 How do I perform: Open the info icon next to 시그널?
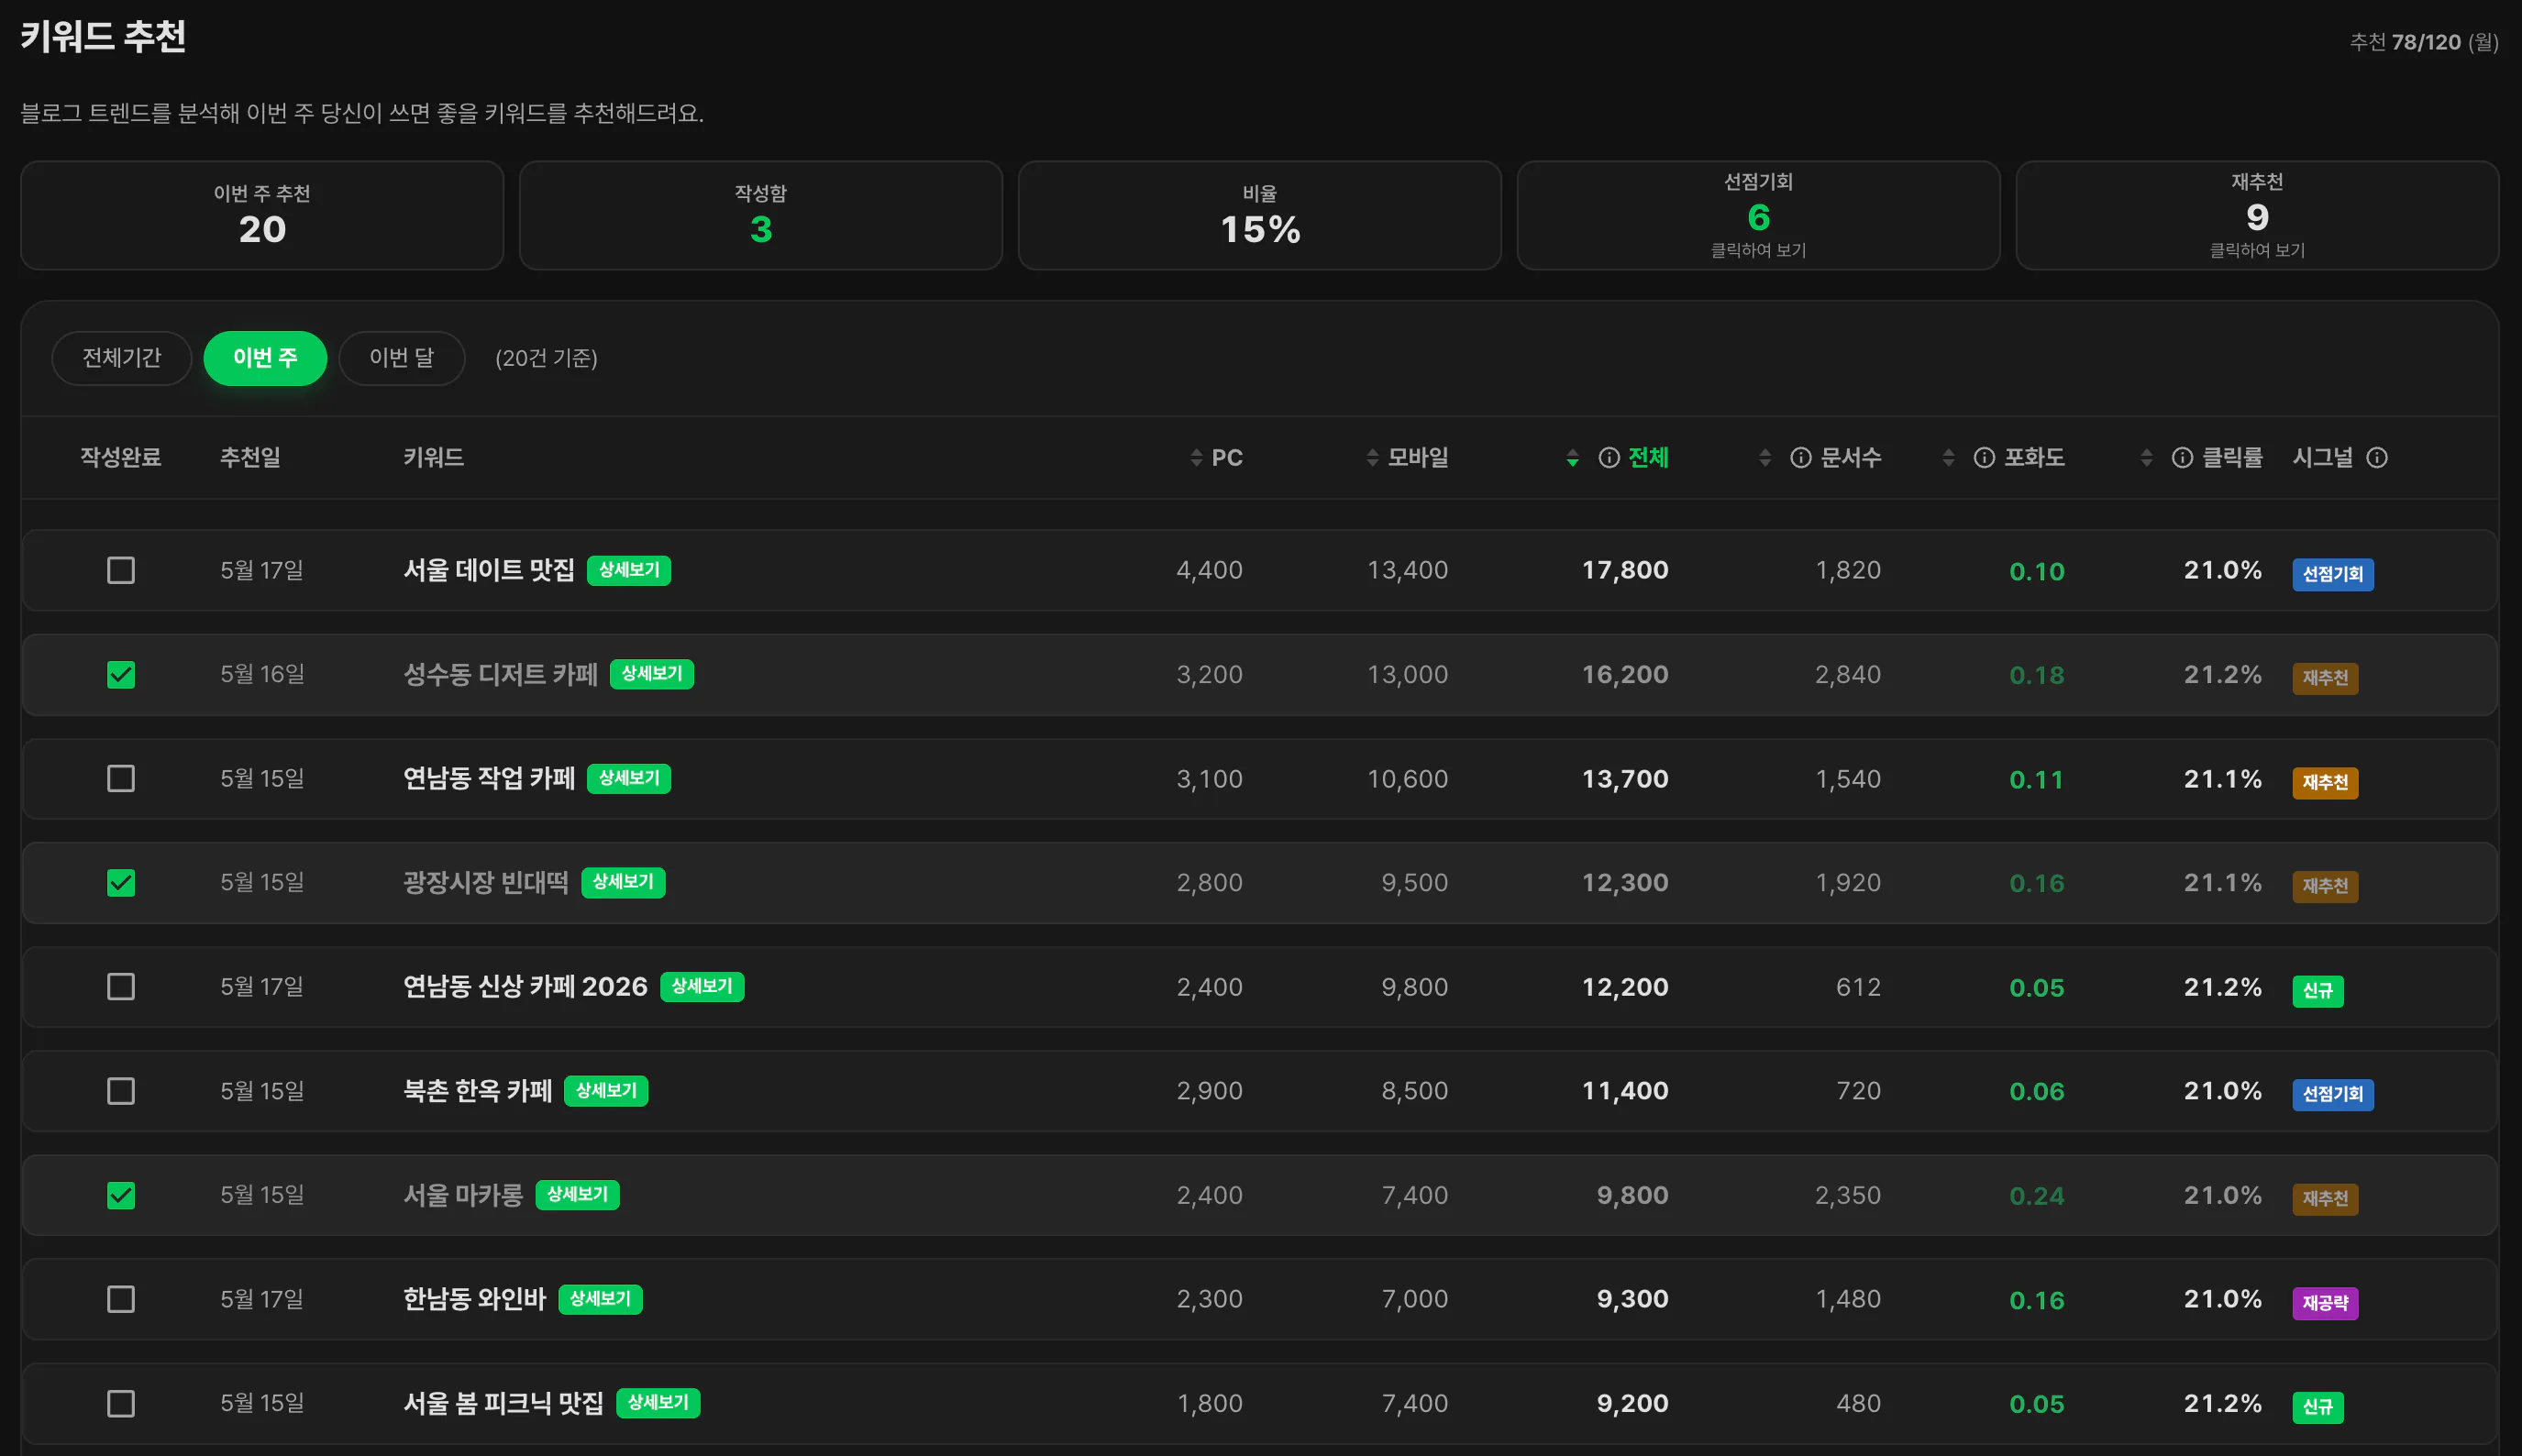[x=2377, y=457]
